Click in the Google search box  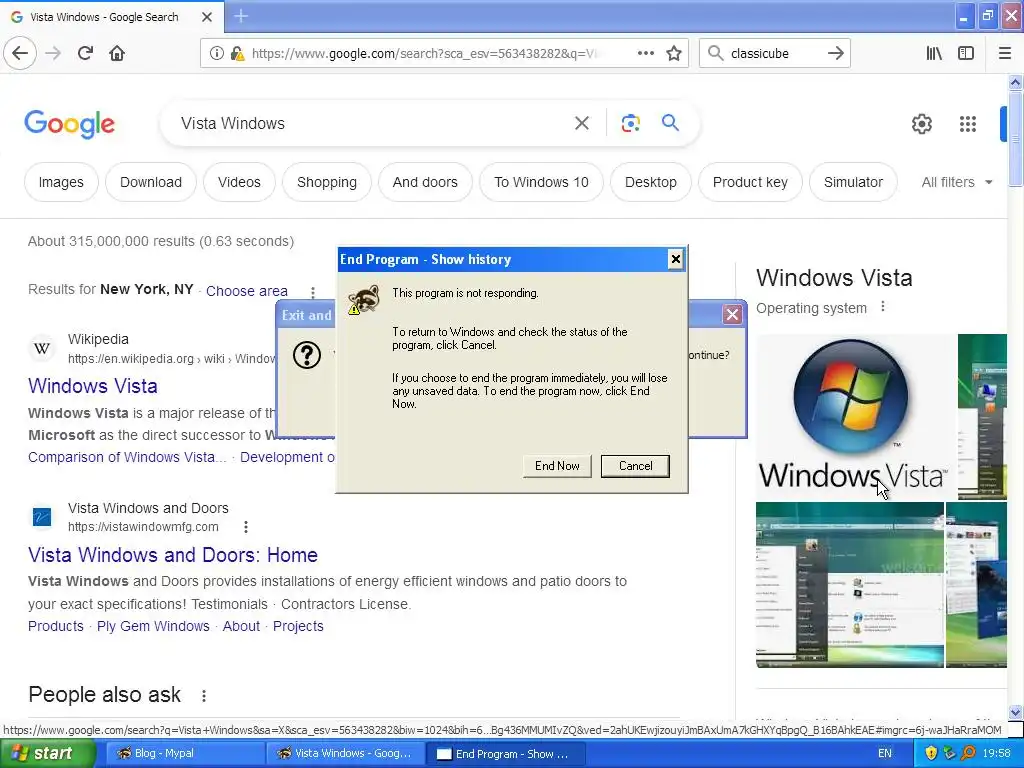tap(372, 123)
